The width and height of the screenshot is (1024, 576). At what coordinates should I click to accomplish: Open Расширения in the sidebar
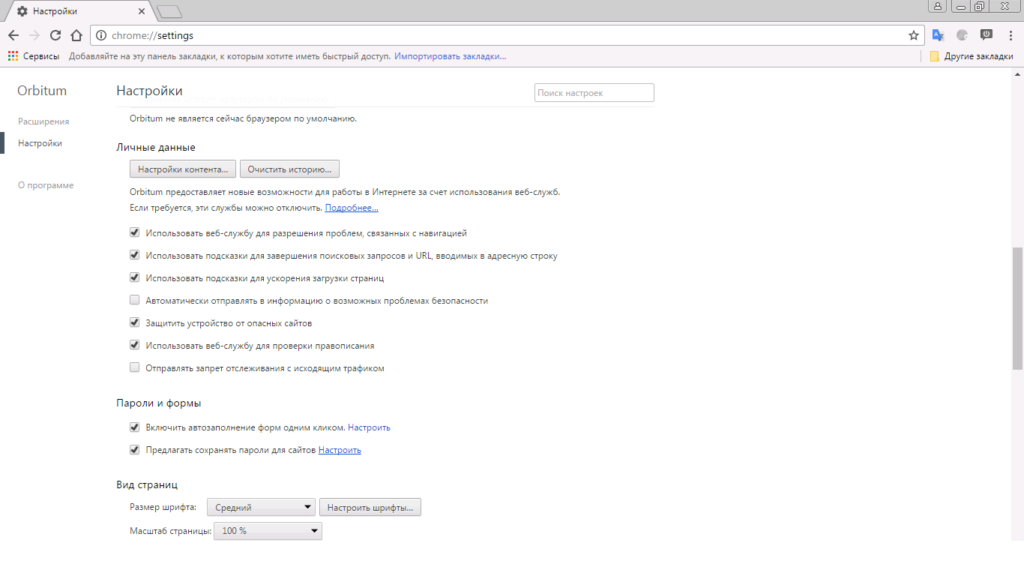pyautogui.click(x=44, y=121)
